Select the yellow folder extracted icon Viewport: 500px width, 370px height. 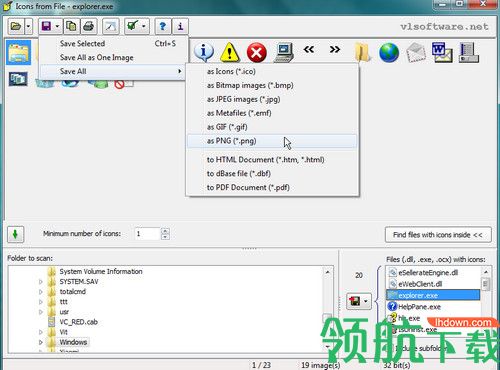pyautogui.click(x=362, y=52)
